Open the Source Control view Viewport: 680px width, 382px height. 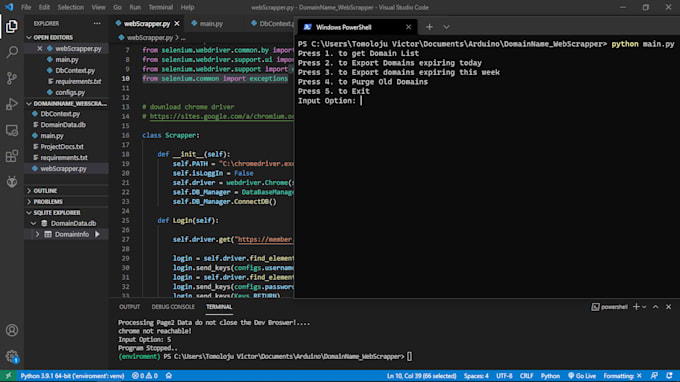(12, 78)
